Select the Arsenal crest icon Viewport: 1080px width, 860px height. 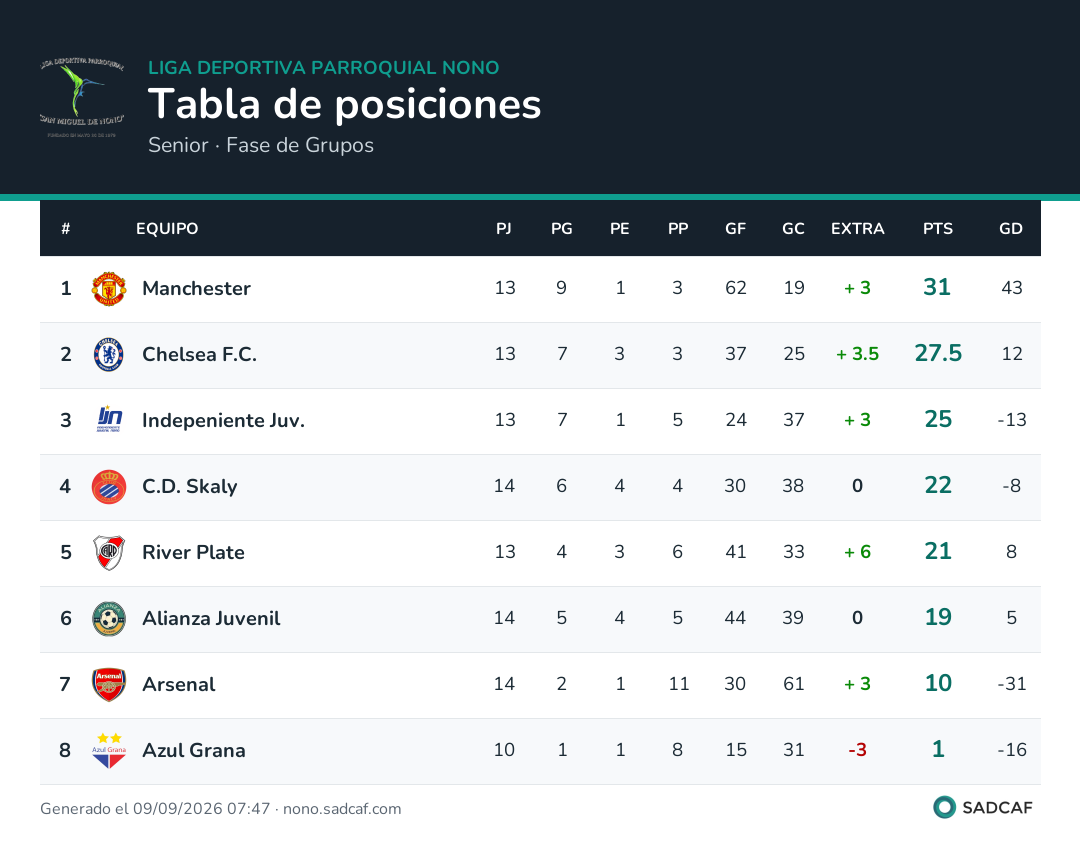(109, 684)
